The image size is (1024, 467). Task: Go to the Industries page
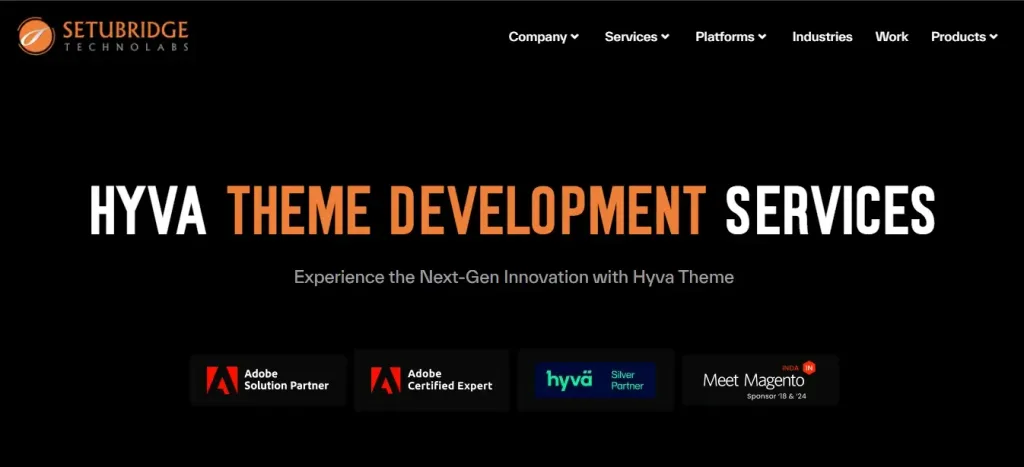coord(822,37)
